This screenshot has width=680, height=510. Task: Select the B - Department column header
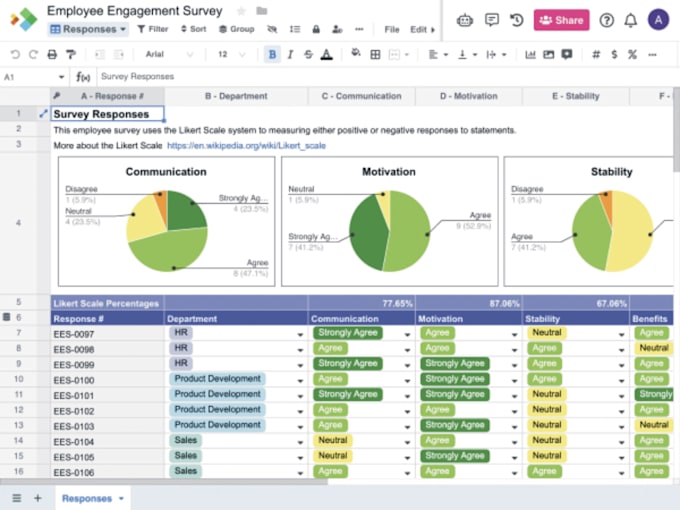point(236,96)
